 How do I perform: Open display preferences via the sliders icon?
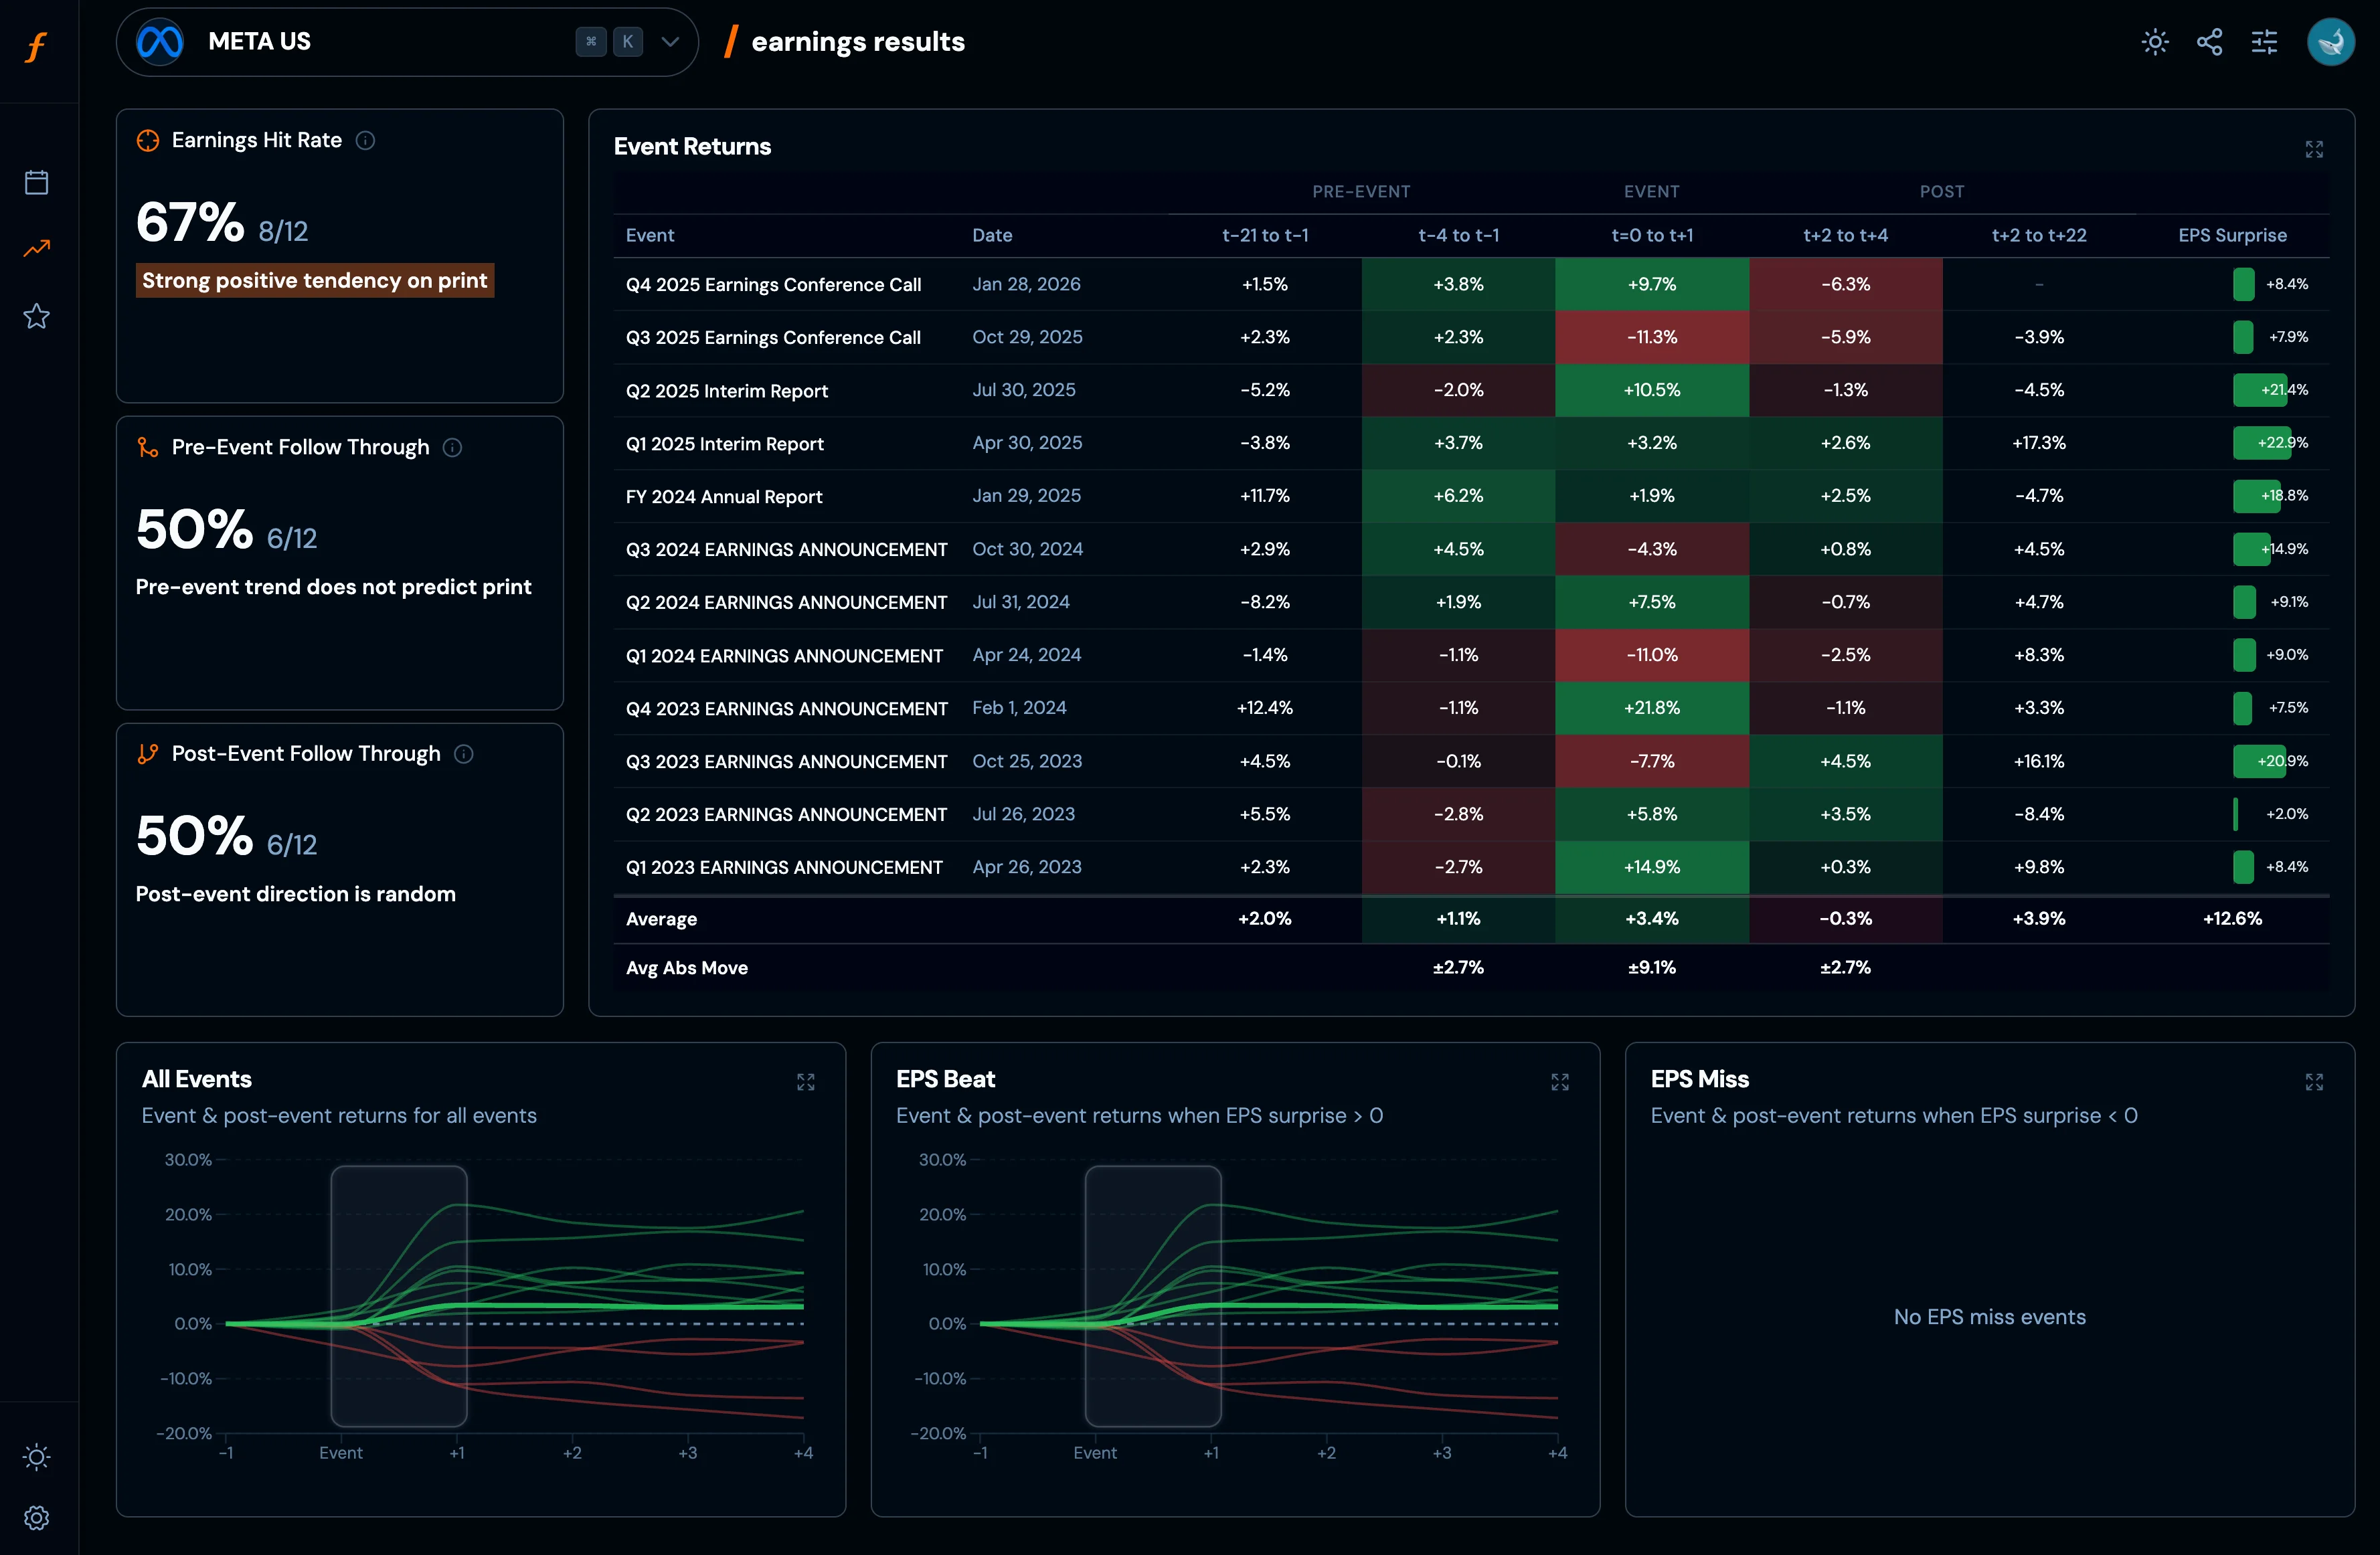pos(2264,42)
